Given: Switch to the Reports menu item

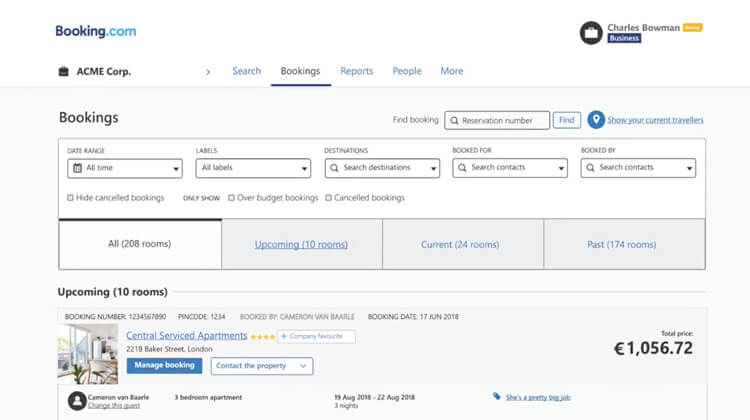Looking at the screenshot, I should coord(356,72).
